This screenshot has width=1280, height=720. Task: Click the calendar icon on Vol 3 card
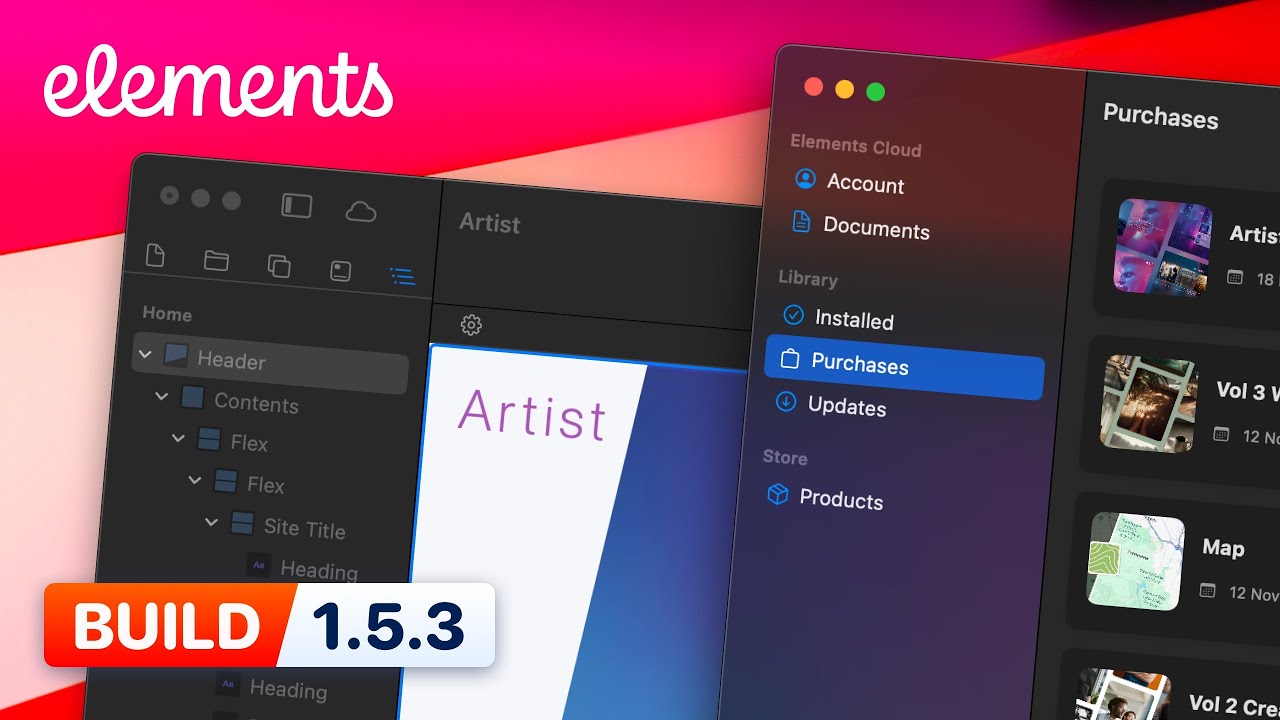click(x=1221, y=434)
